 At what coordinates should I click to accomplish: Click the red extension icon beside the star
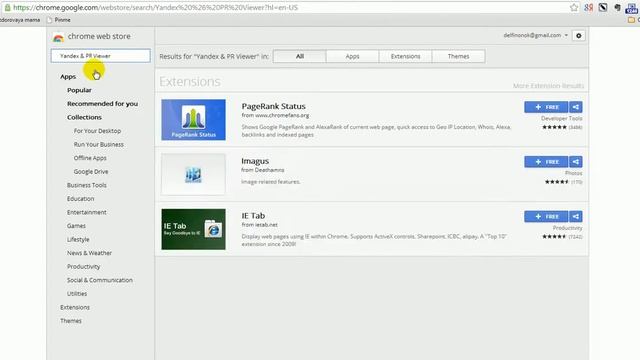pos(588,7)
